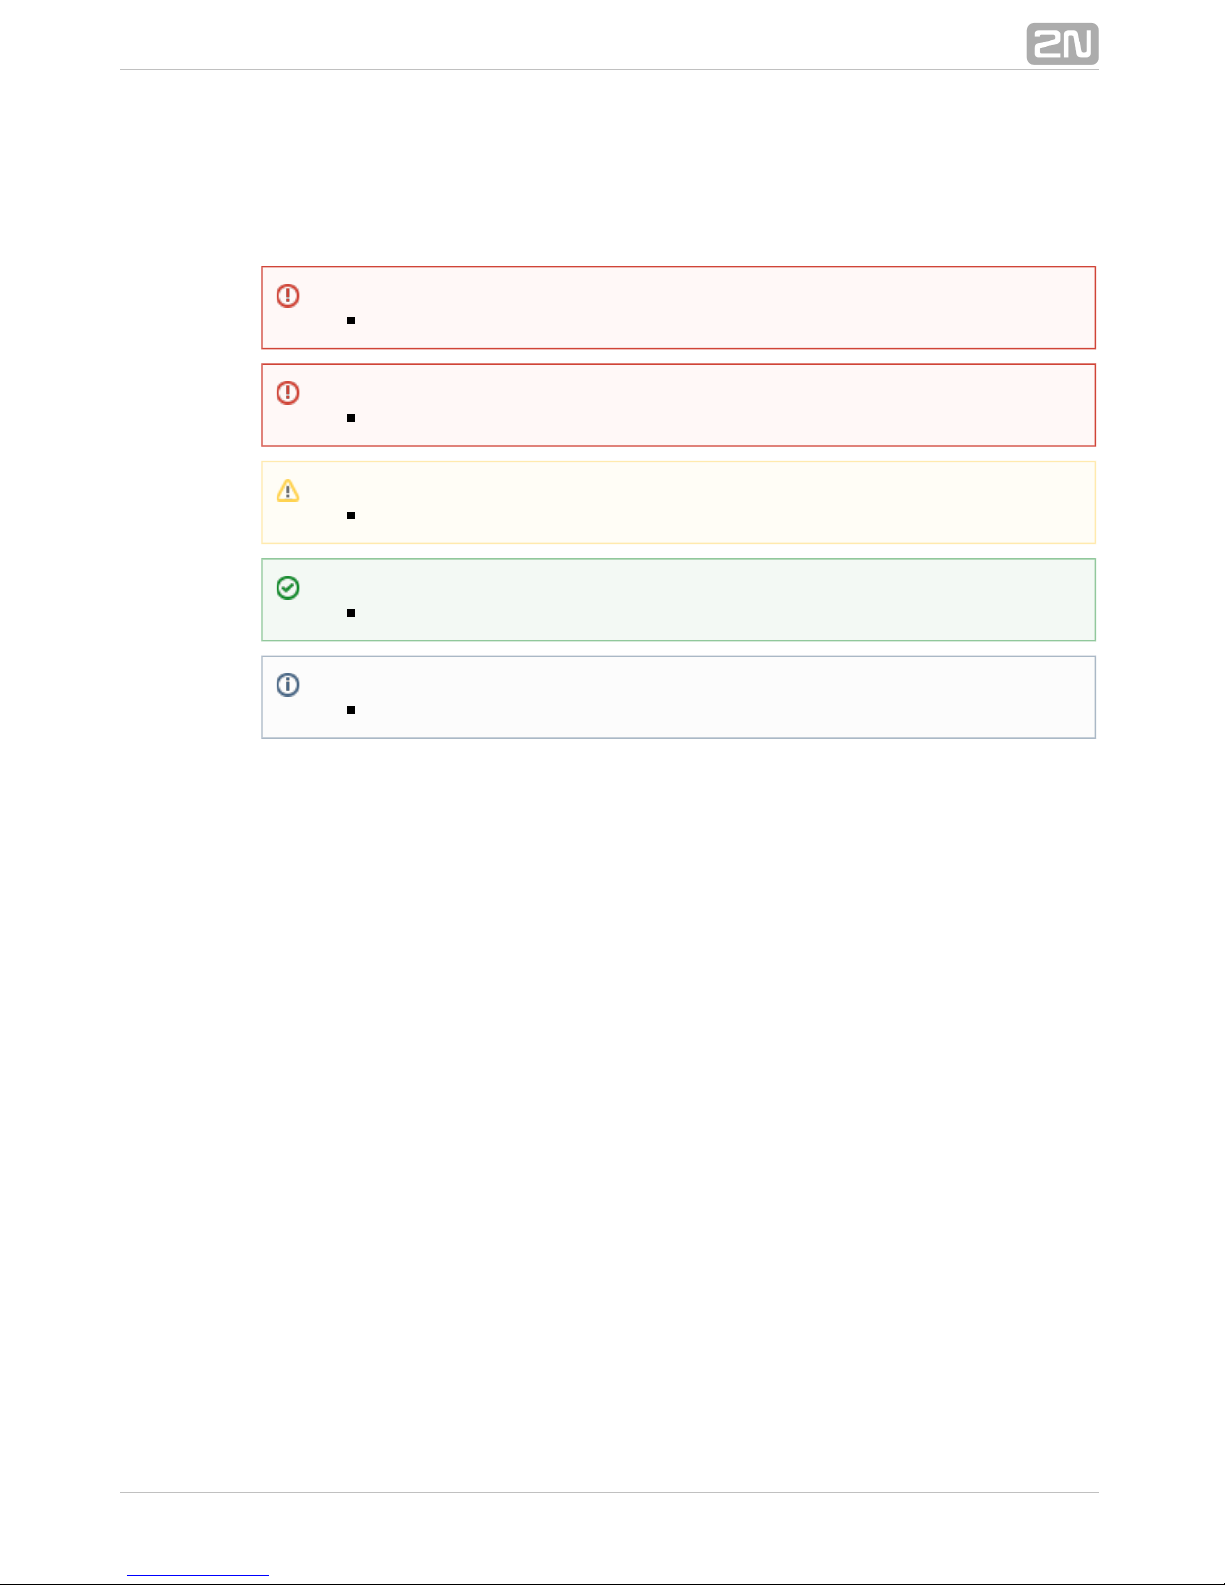1225x1585 pixels.
Task: Click inside the yellow warning callout box
Action: (x=700, y=502)
